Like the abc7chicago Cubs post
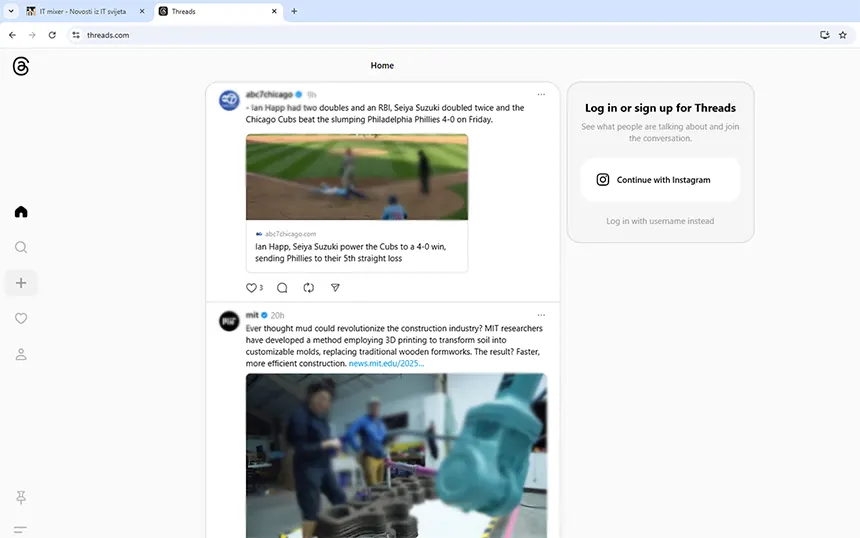 pos(251,288)
